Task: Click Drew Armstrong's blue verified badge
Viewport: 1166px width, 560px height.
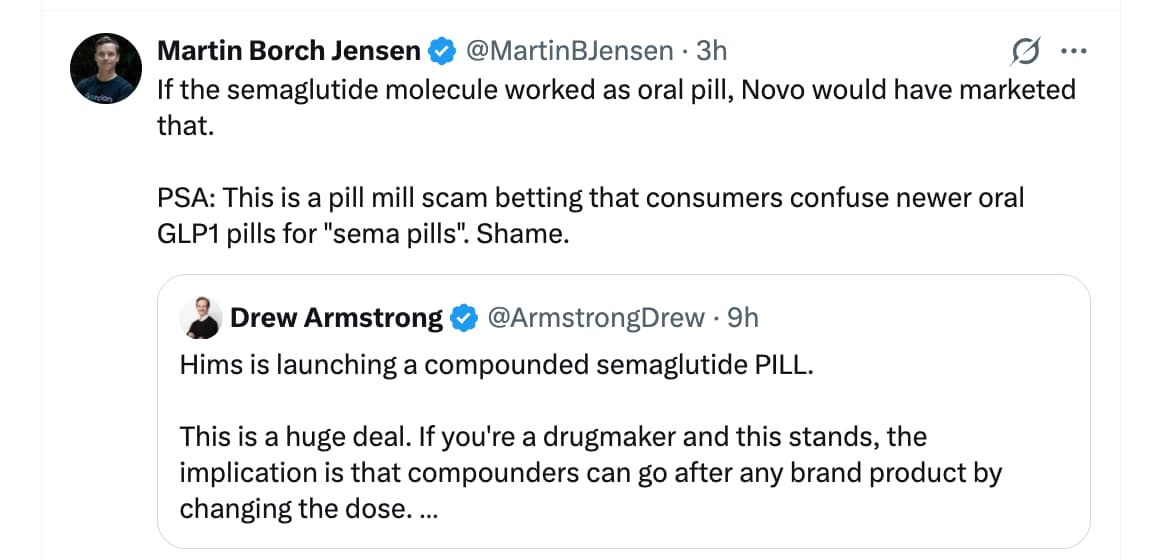Action: (x=463, y=318)
